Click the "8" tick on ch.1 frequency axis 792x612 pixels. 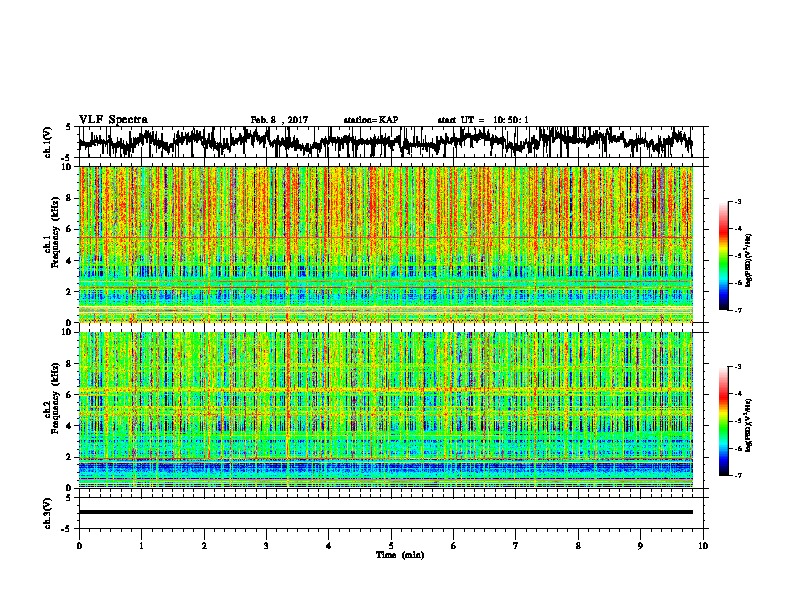tap(70, 198)
